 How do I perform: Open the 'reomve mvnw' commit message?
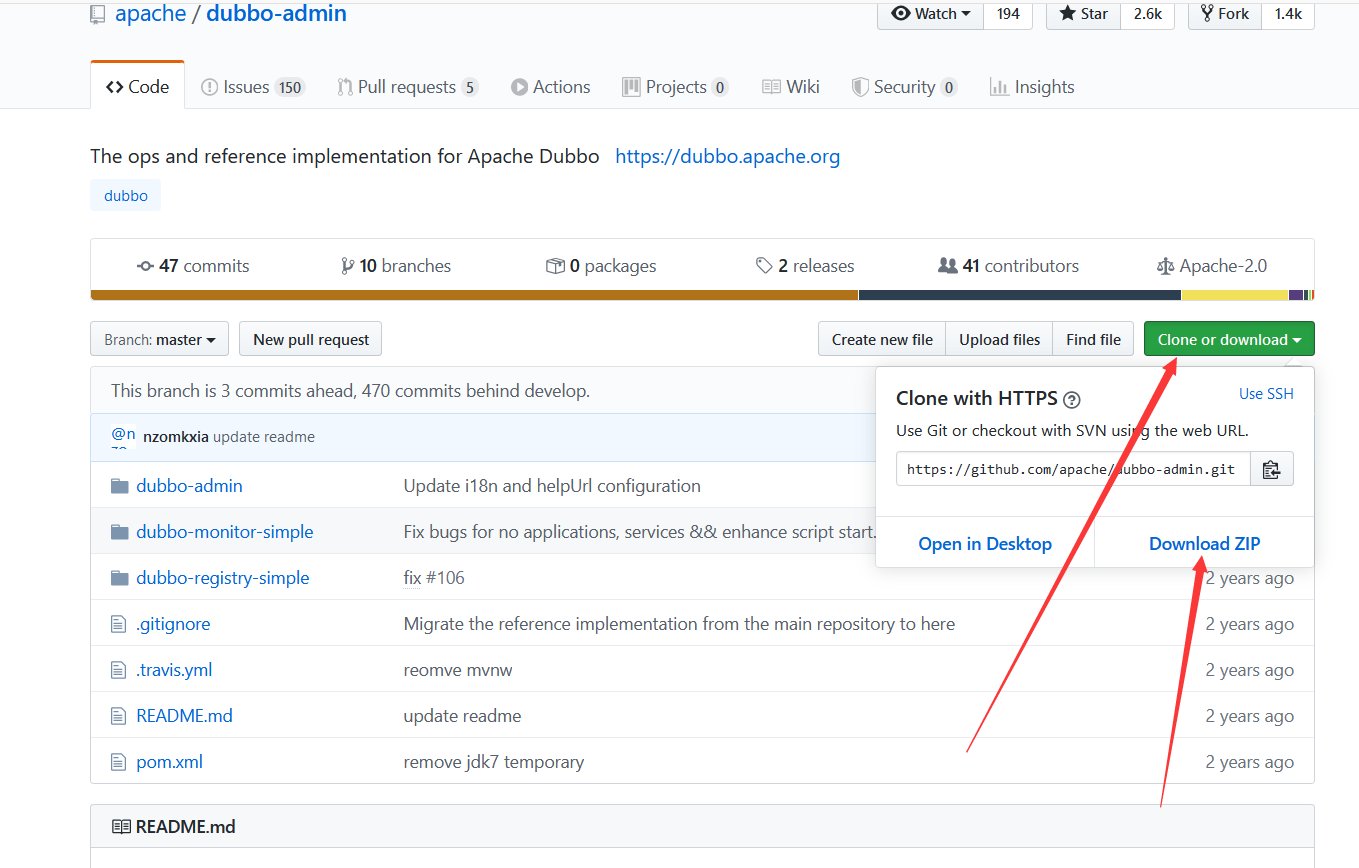458,670
